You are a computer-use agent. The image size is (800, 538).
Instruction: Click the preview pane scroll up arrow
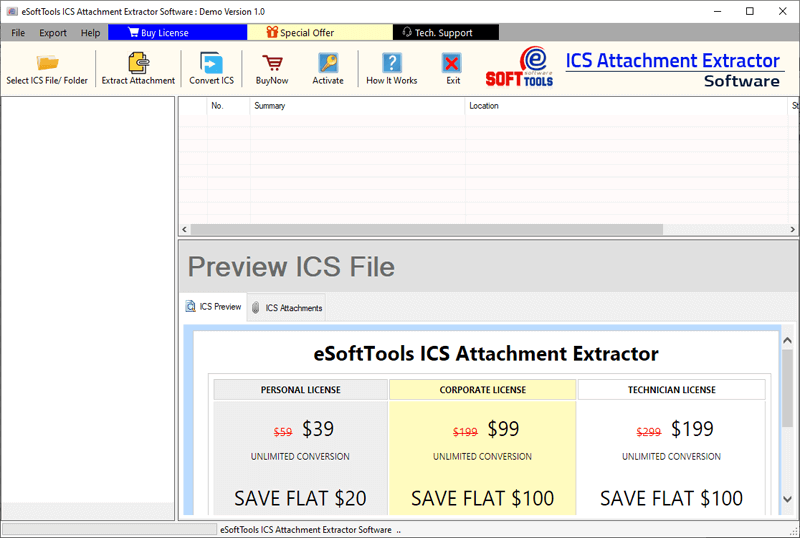pos(787,340)
